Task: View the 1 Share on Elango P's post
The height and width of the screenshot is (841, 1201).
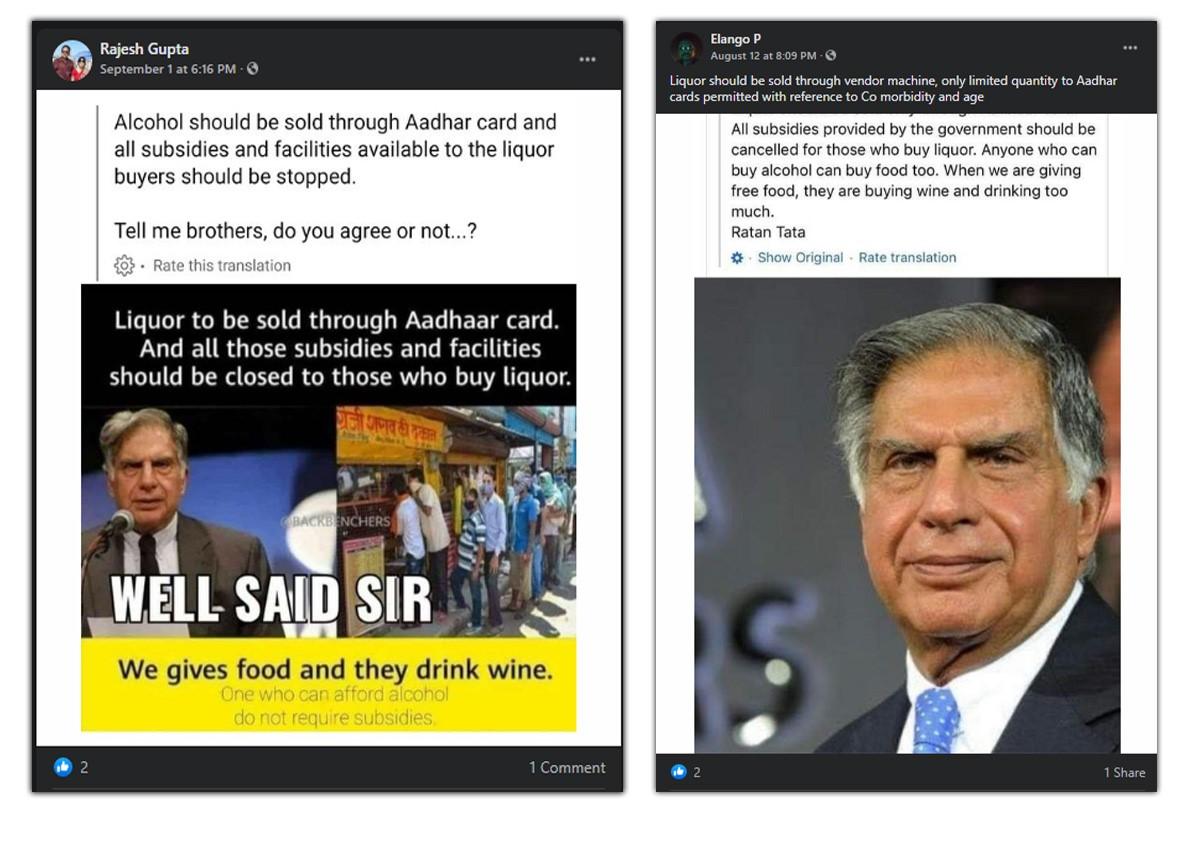Action: point(1124,772)
